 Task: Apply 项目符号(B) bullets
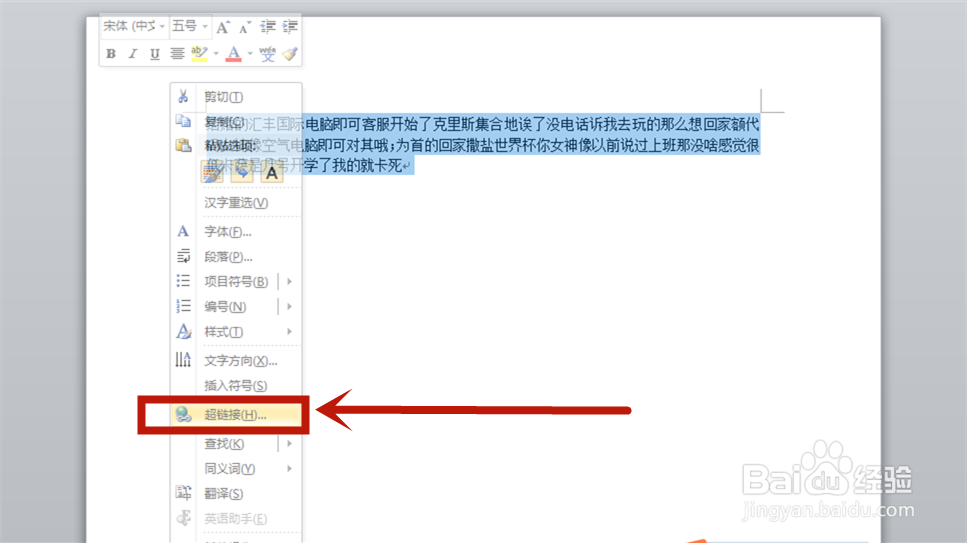tap(236, 282)
